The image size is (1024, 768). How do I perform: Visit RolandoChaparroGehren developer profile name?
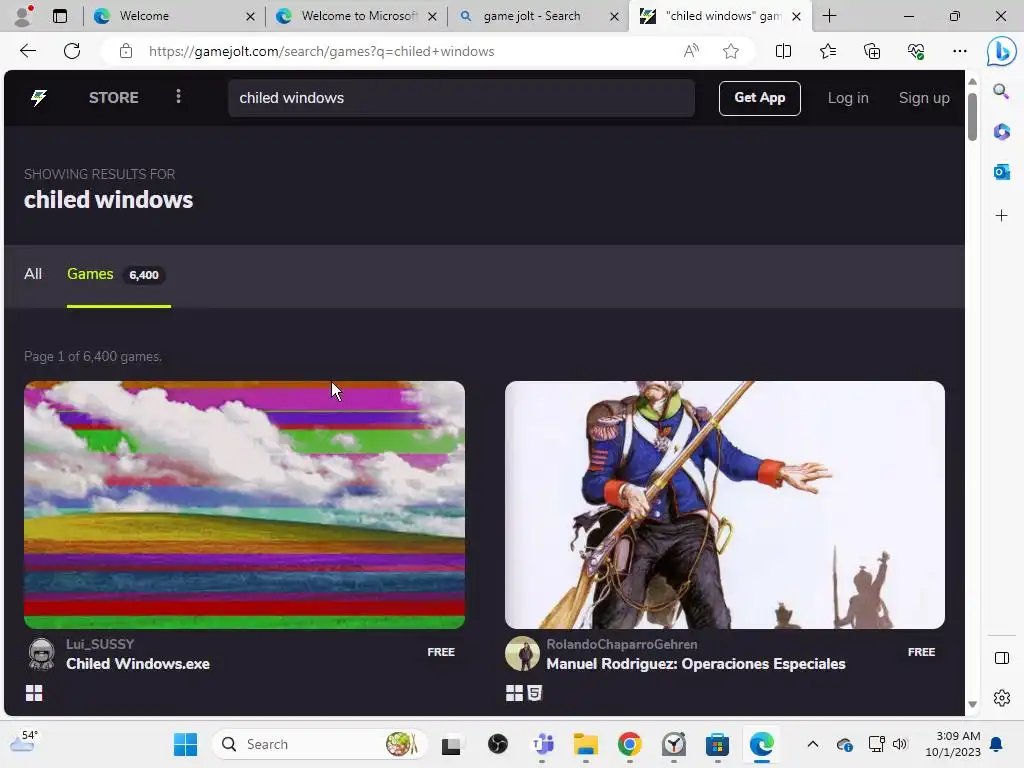(622, 645)
